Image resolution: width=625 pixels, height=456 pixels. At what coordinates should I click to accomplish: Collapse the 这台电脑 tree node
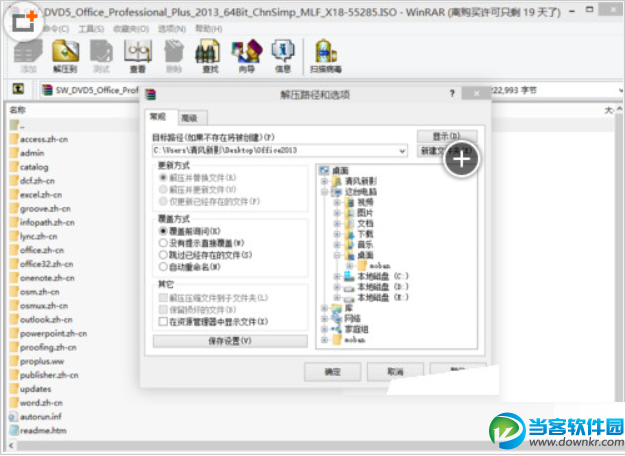[325, 192]
